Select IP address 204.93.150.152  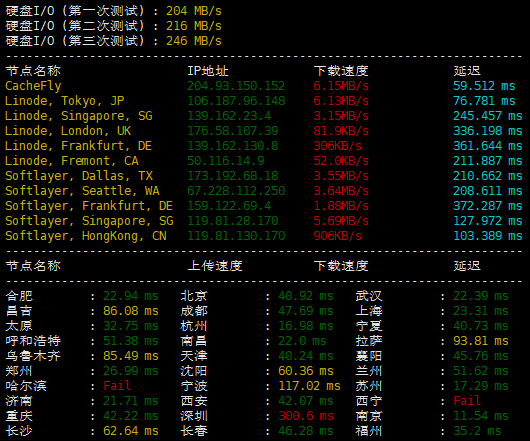point(236,86)
